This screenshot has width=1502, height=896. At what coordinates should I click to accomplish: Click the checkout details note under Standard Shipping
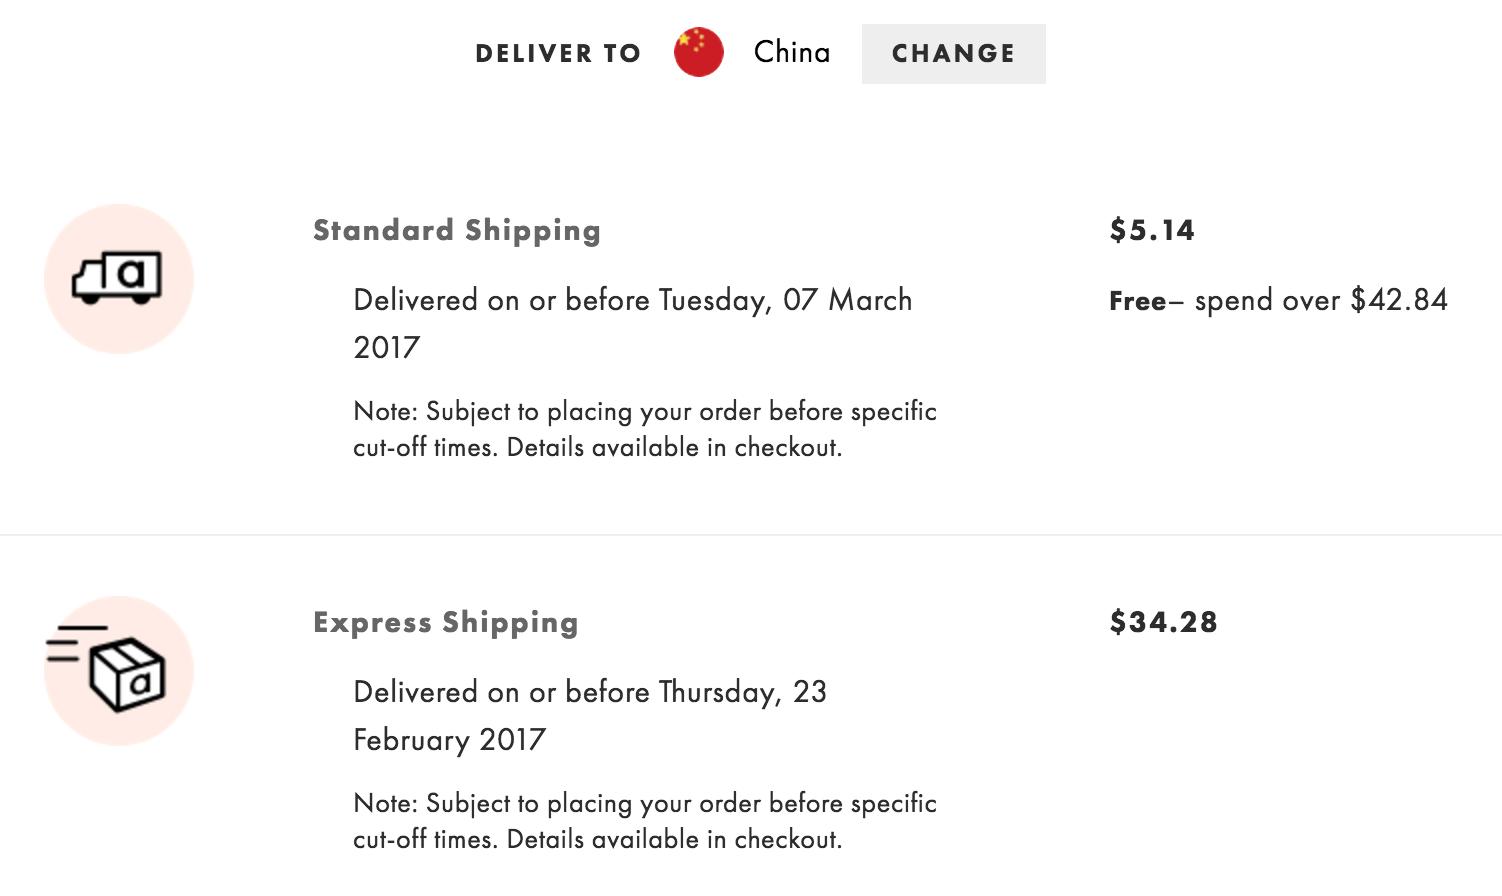click(x=644, y=429)
